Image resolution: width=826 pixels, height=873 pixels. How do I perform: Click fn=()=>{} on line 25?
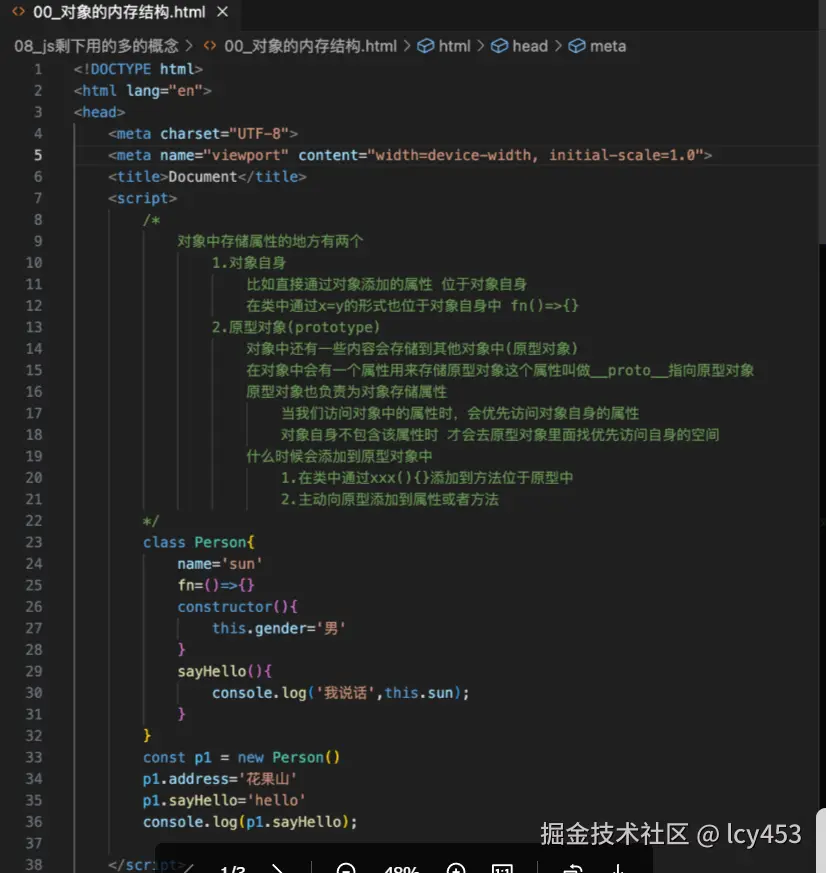point(216,585)
